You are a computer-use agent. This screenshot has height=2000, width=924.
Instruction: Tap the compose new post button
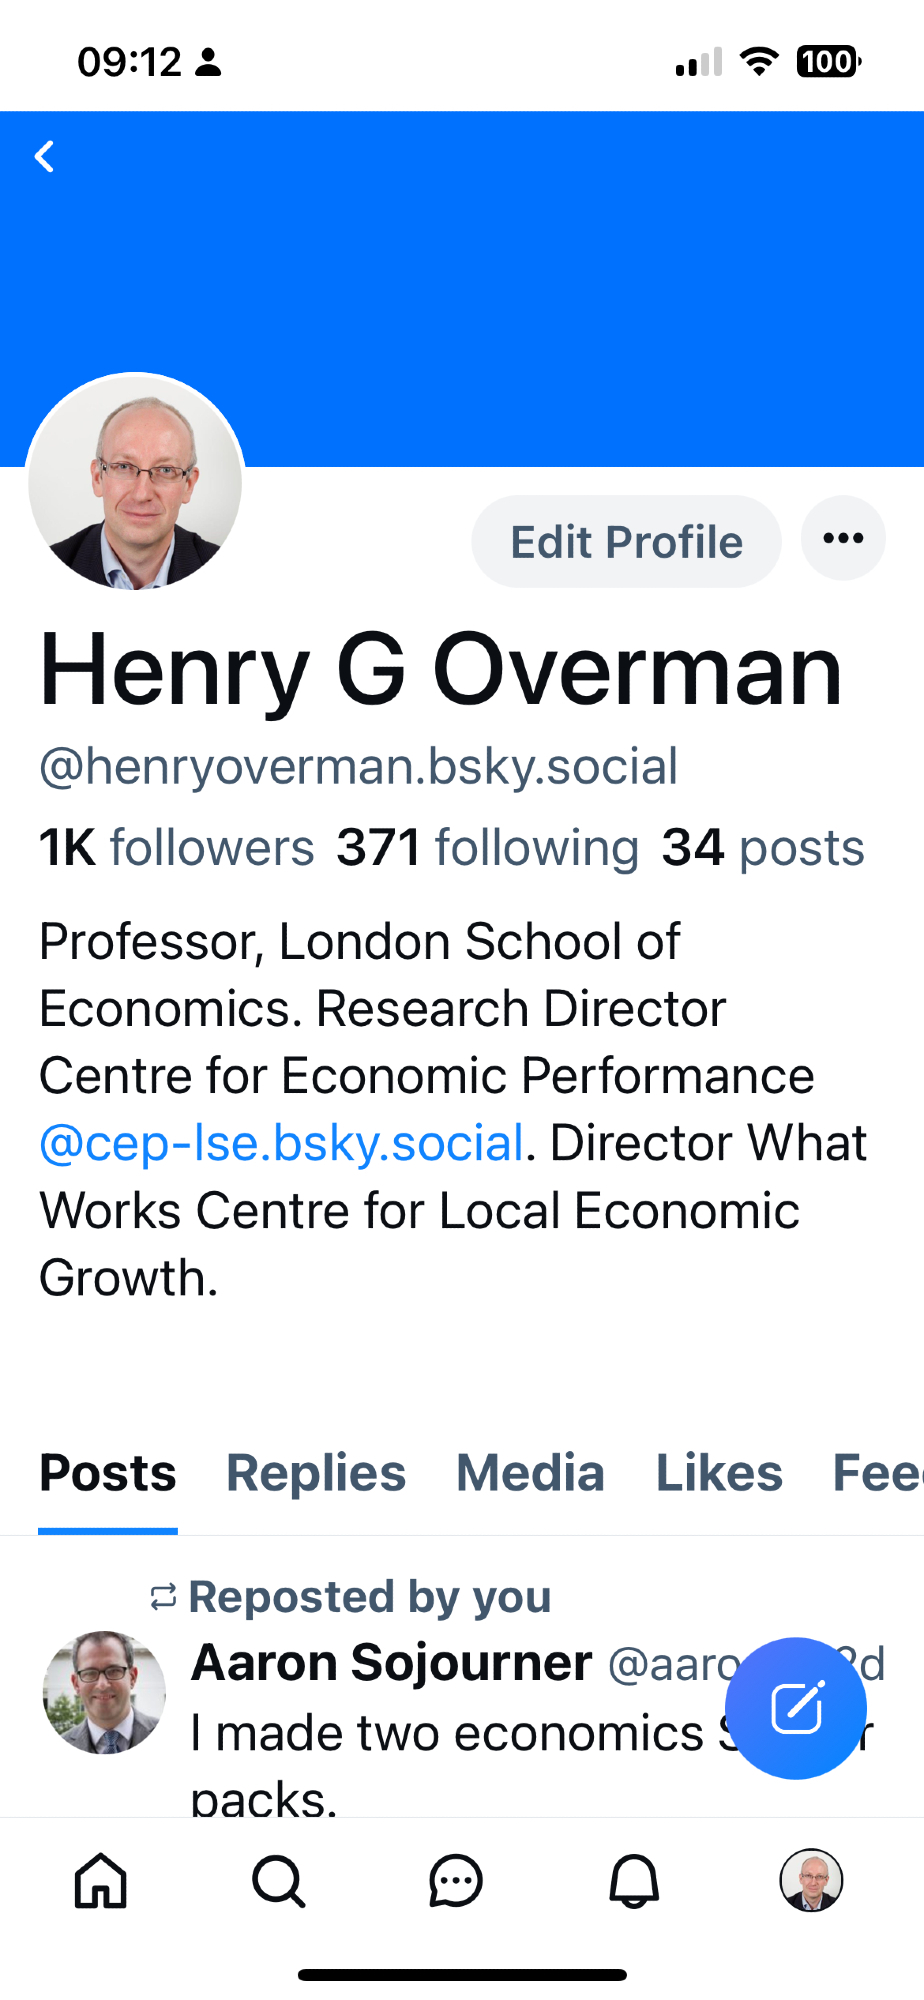pos(796,1707)
